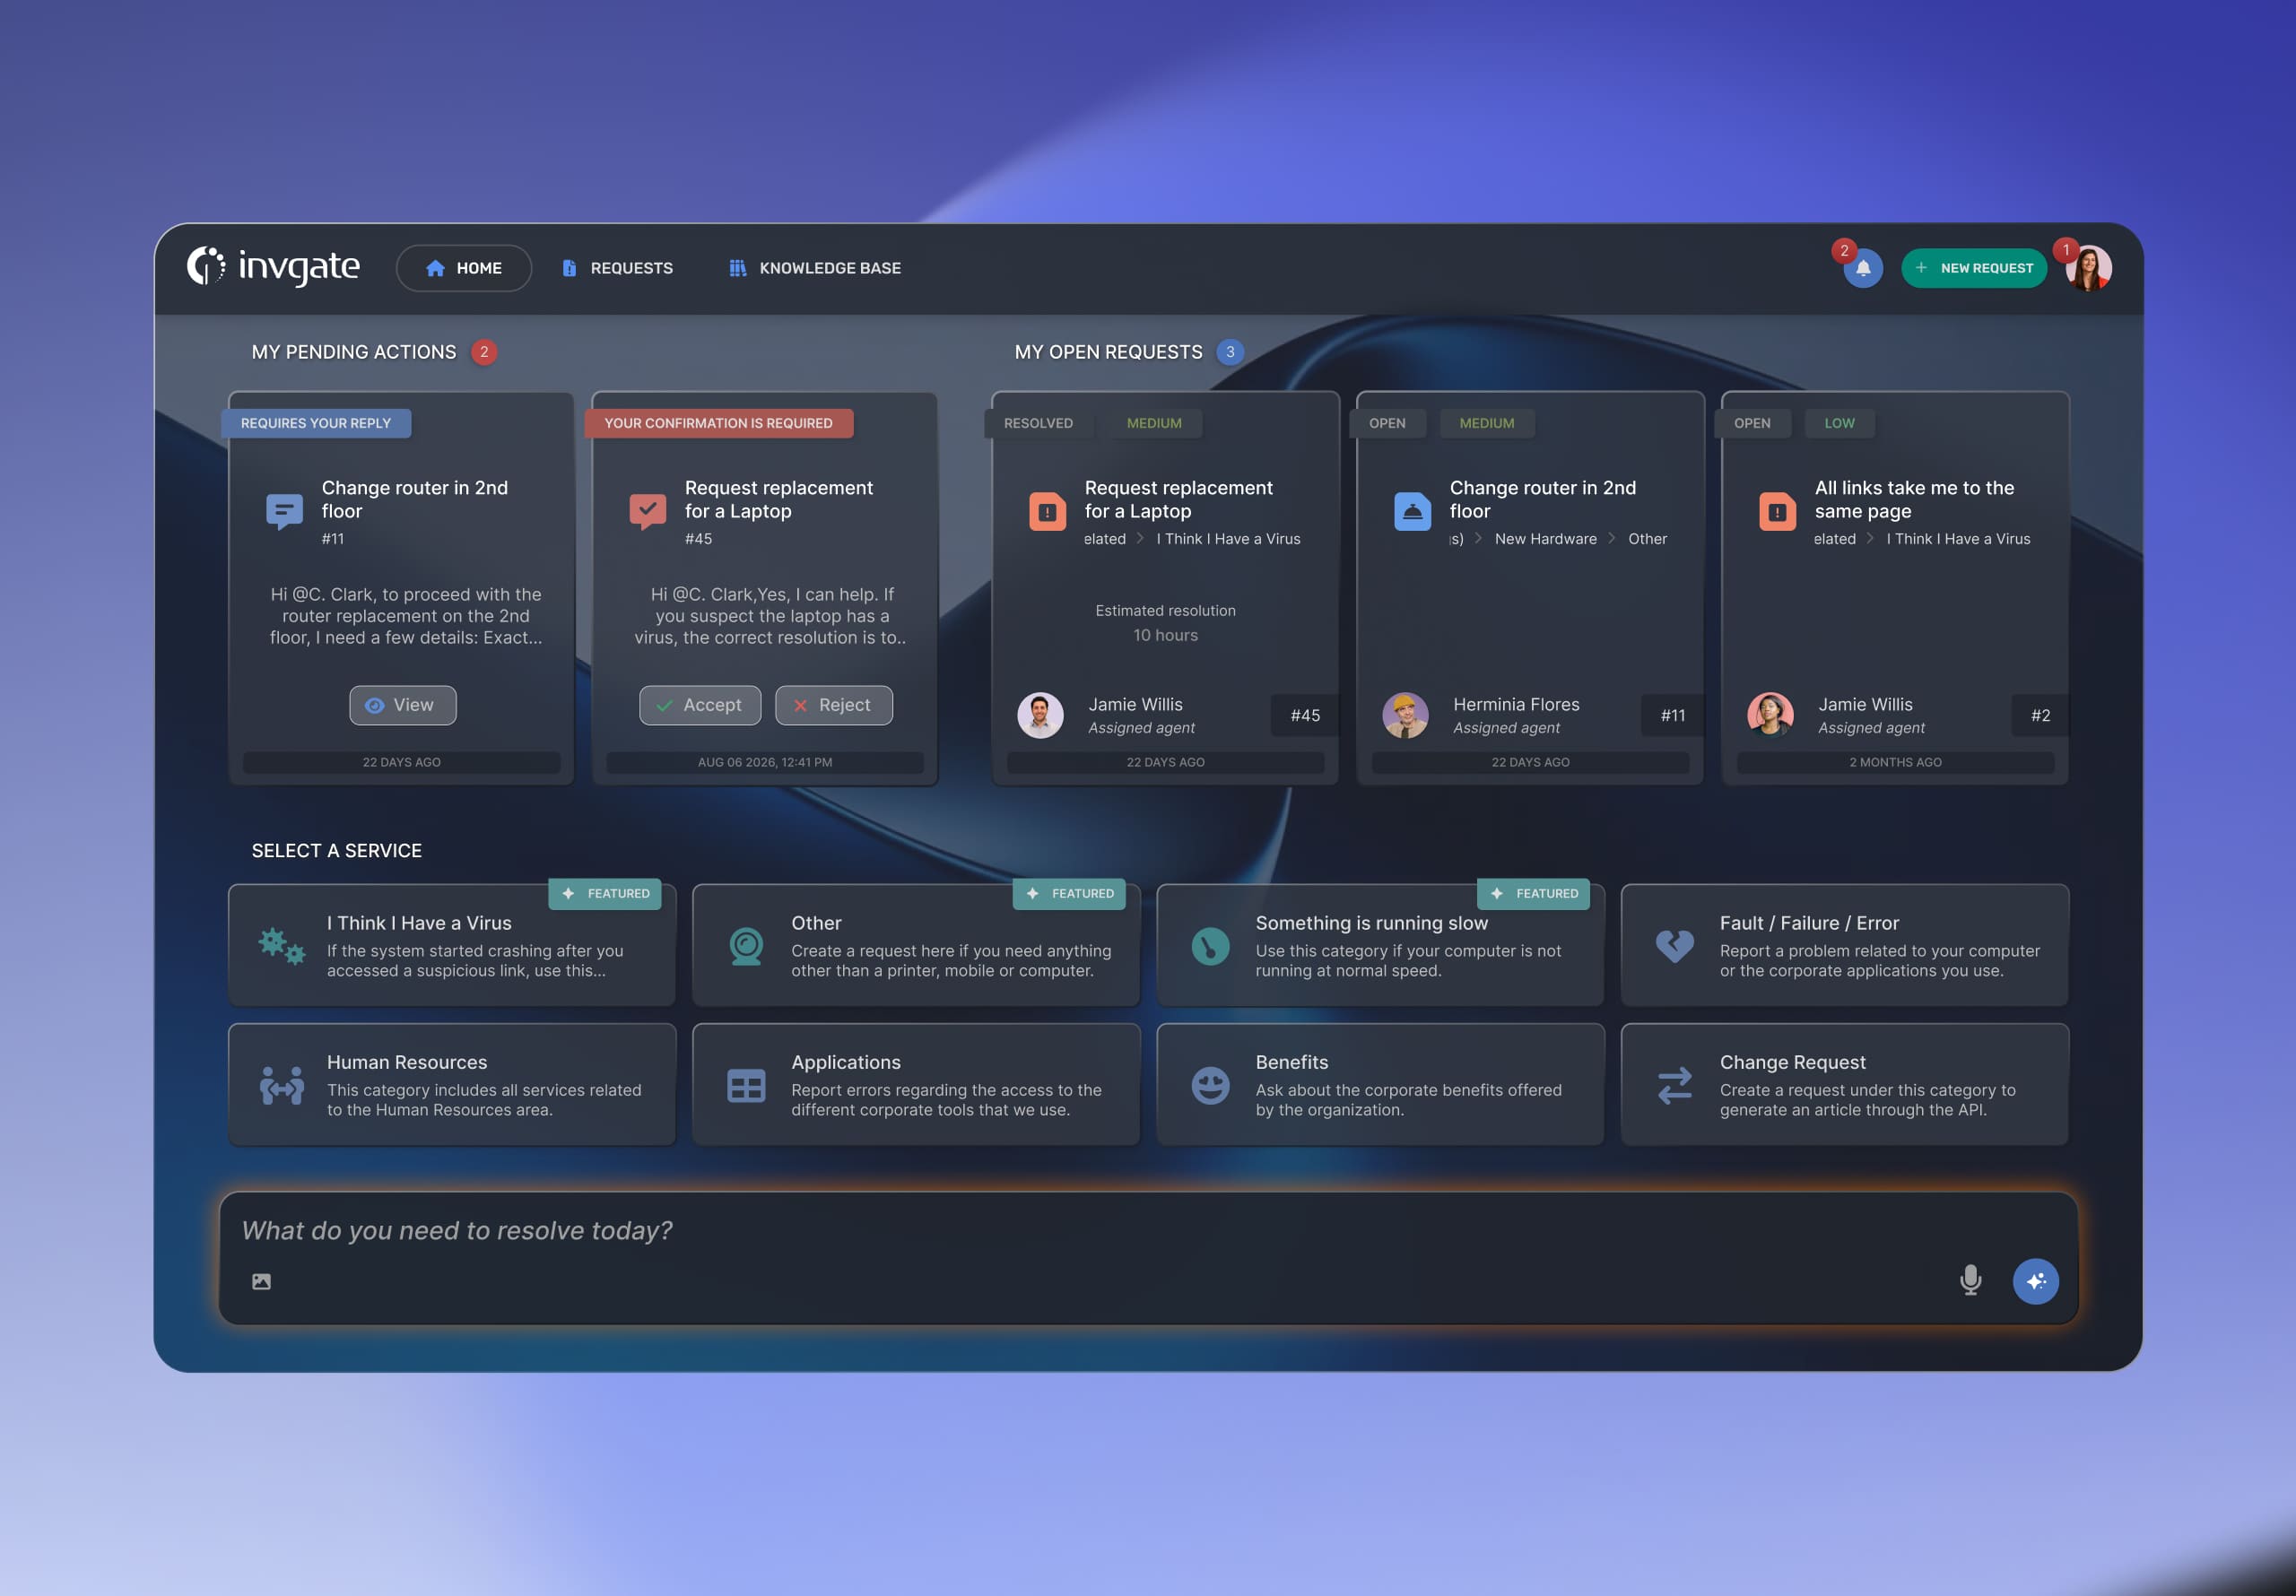Open the user profile avatar
The width and height of the screenshot is (2296, 1596).
pyautogui.click(x=2089, y=268)
